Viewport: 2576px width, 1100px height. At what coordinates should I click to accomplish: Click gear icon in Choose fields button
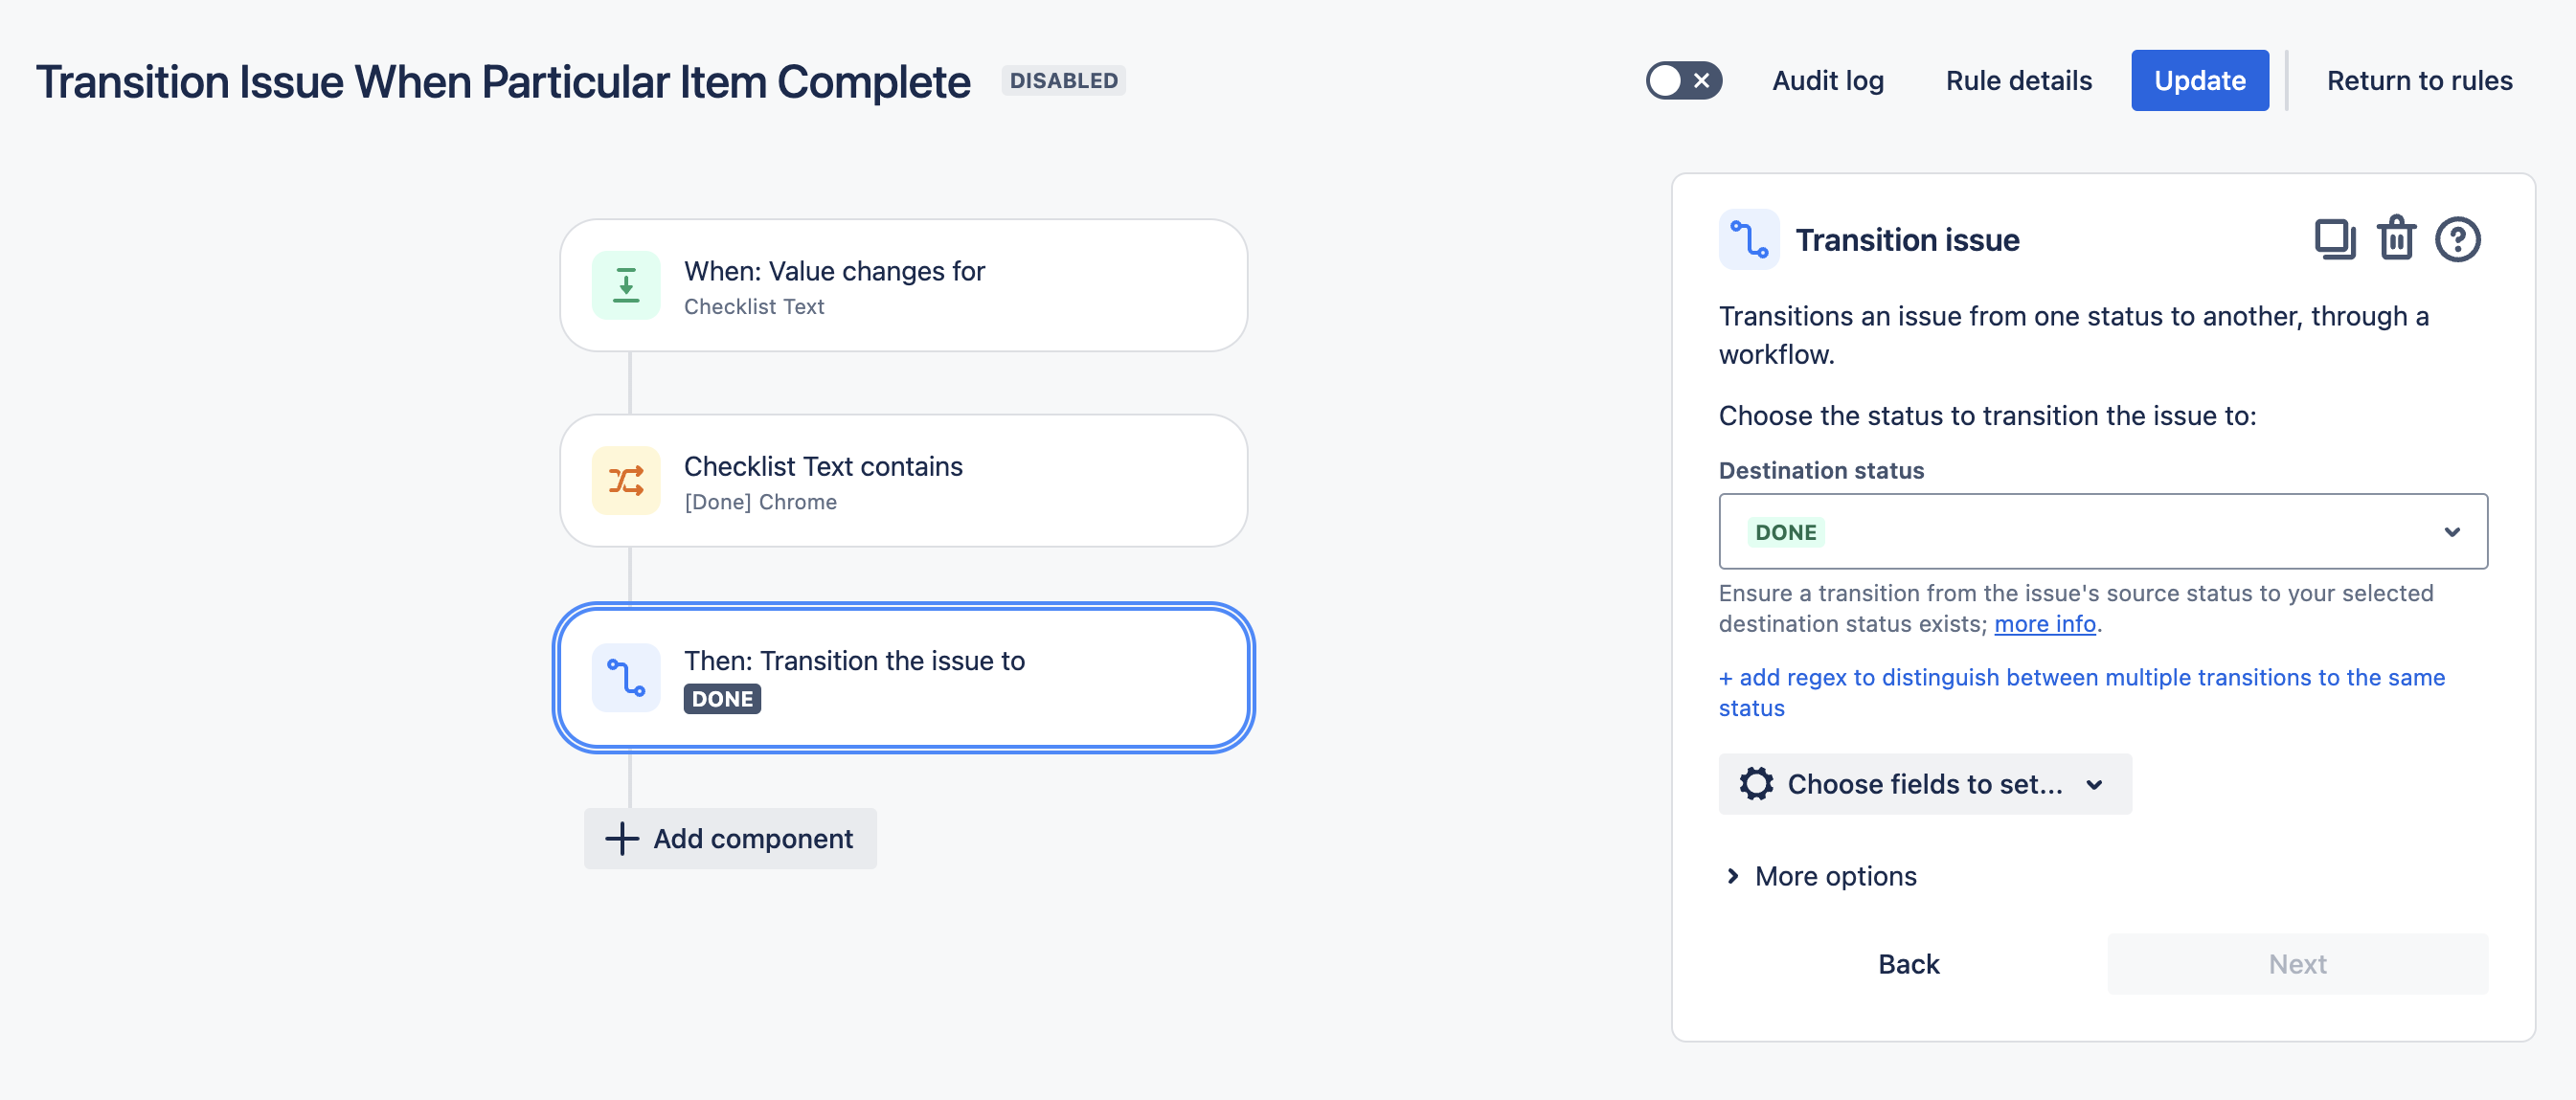[x=1756, y=784]
